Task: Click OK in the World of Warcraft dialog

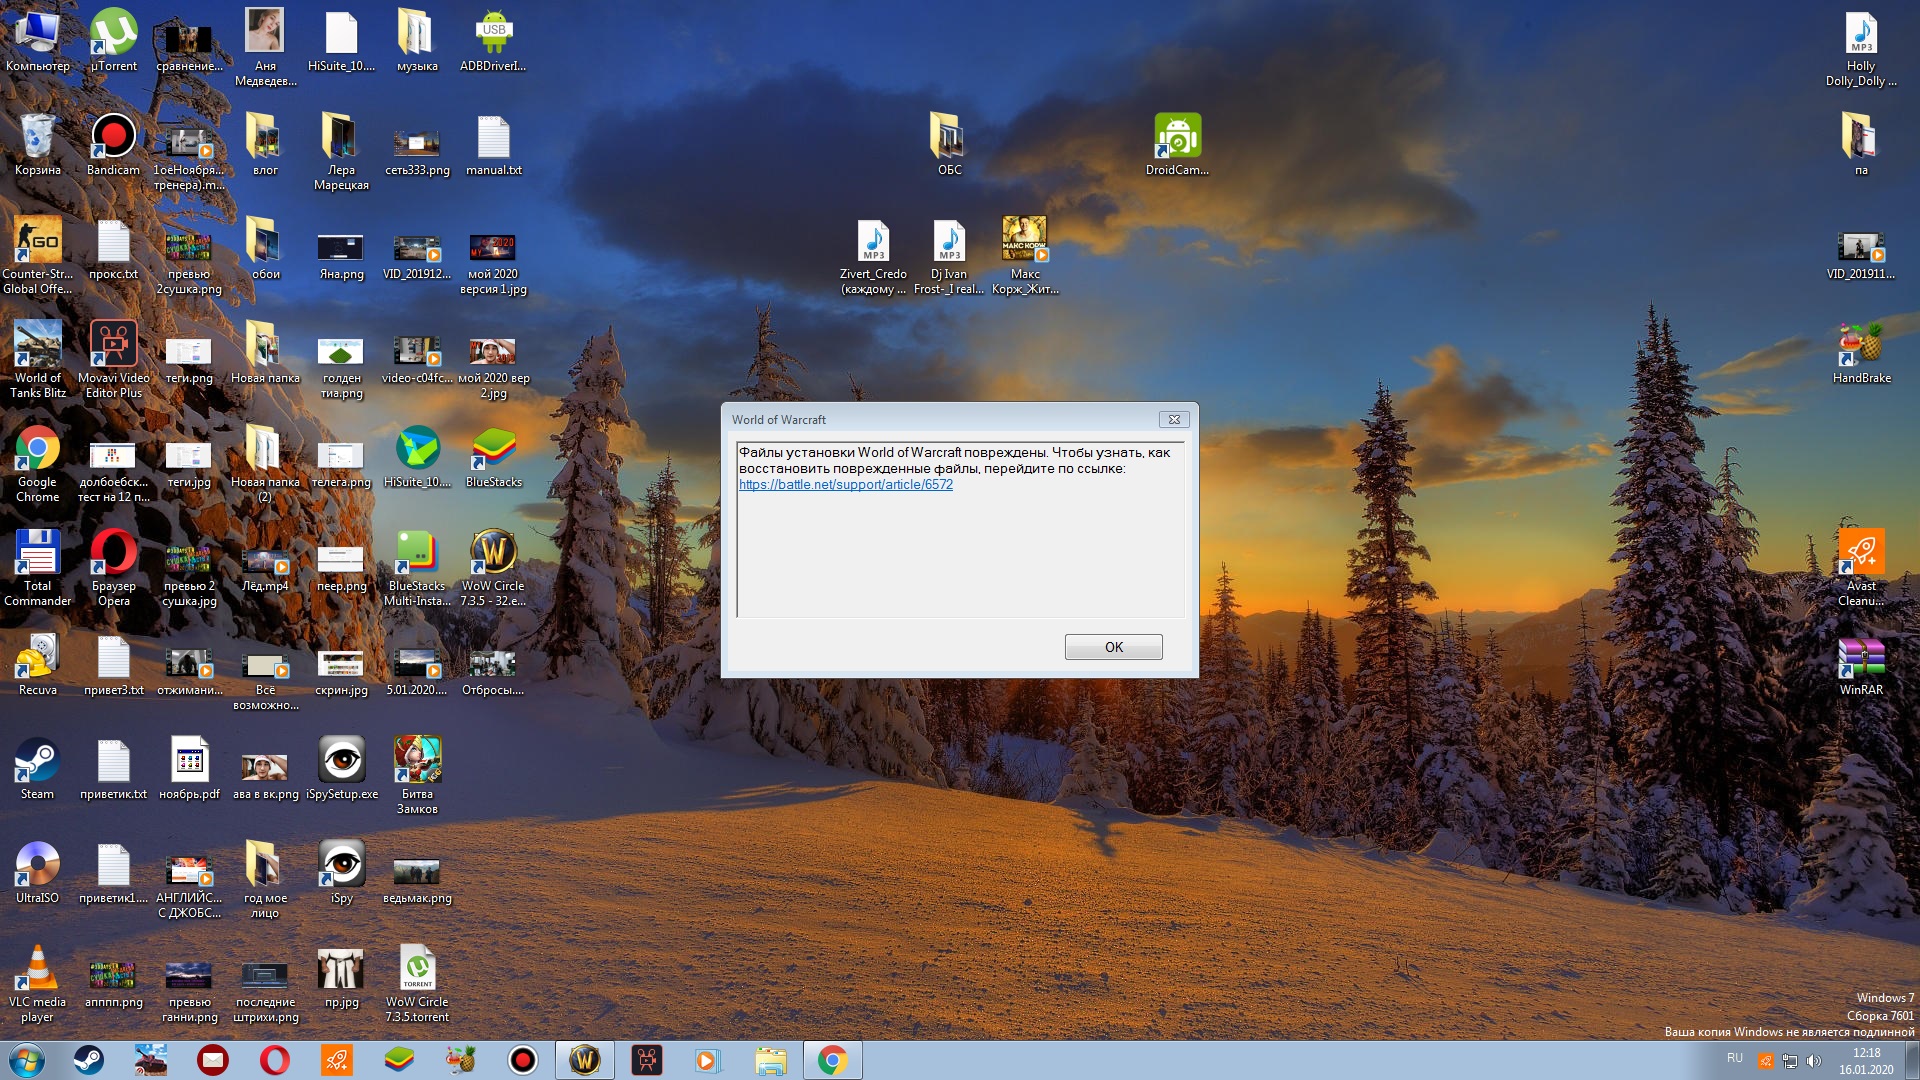Action: click(1113, 647)
